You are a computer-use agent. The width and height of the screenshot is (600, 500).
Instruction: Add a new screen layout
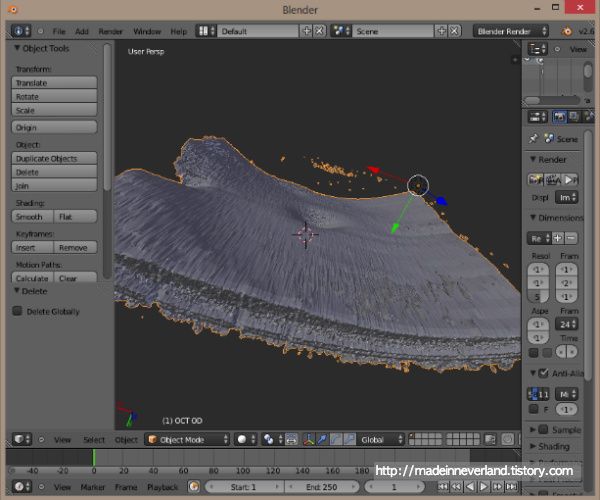coord(307,31)
